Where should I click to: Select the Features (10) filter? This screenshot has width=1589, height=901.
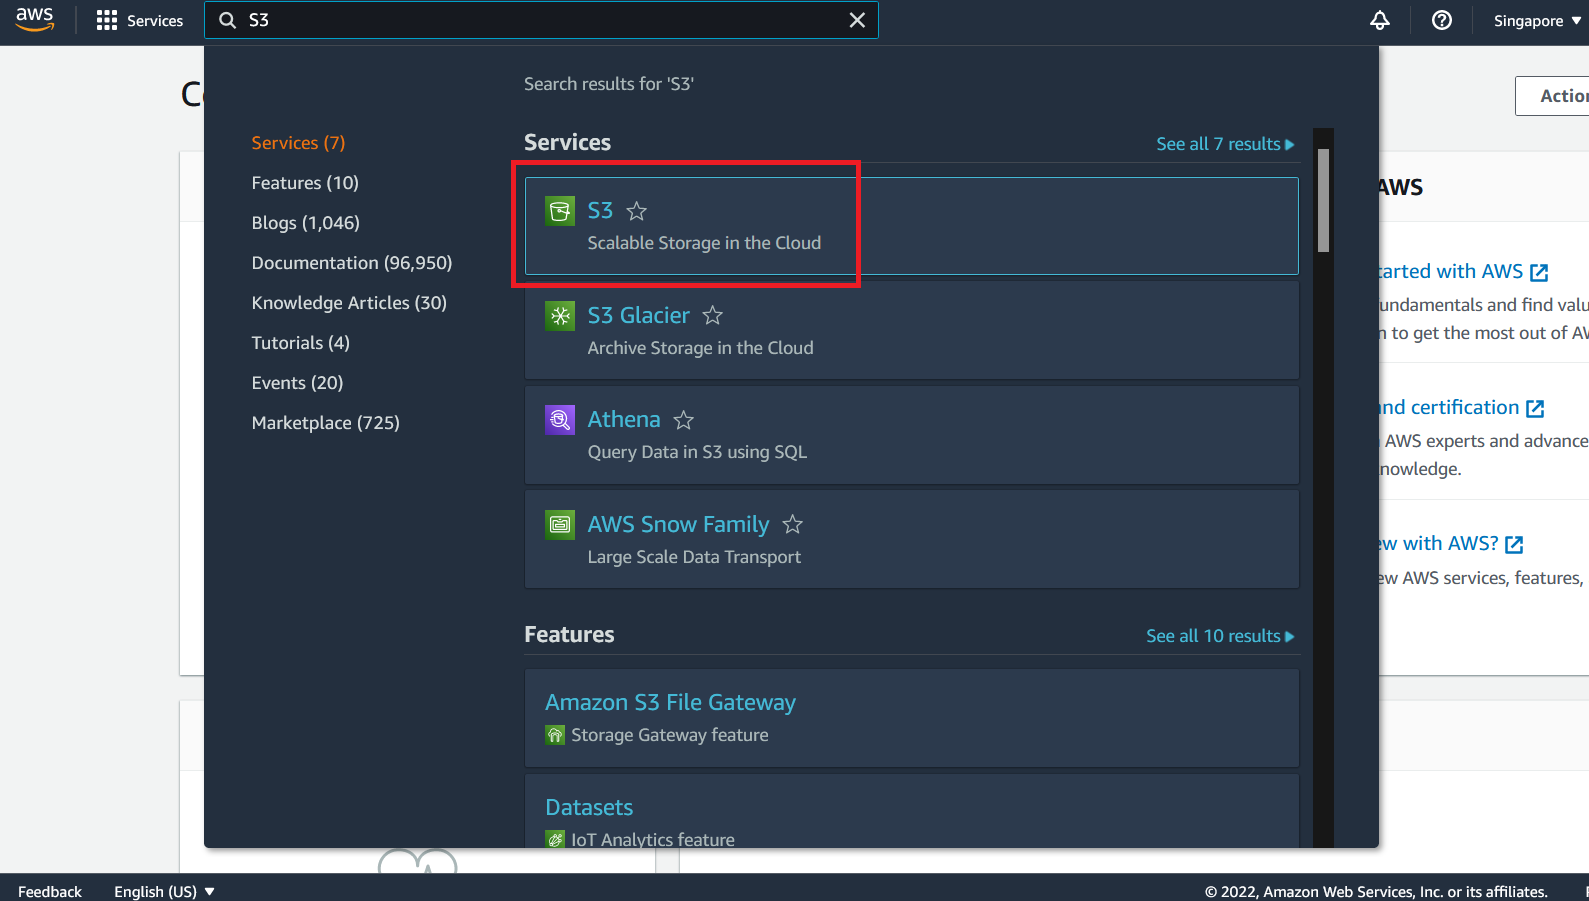(x=305, y=183)
